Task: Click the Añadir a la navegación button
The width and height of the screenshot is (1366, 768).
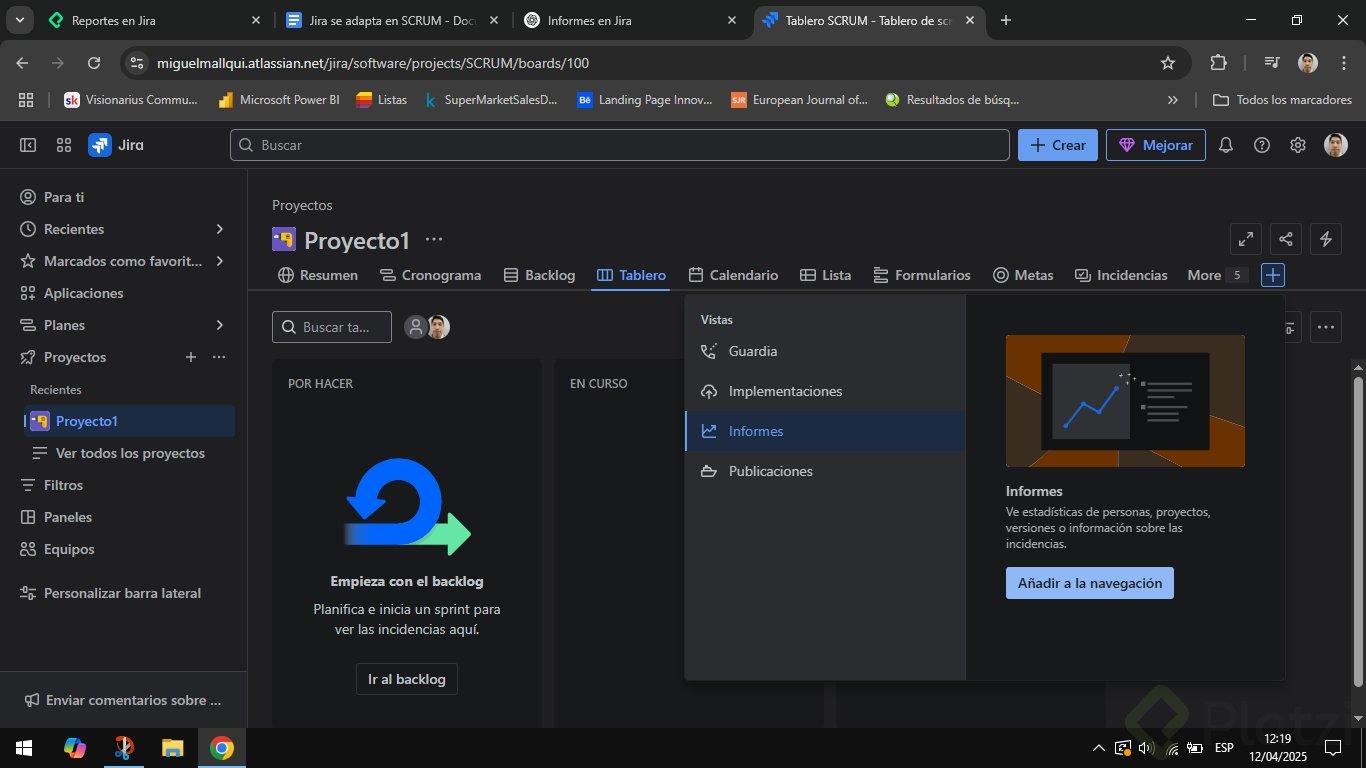Action: click(1089, 583)
